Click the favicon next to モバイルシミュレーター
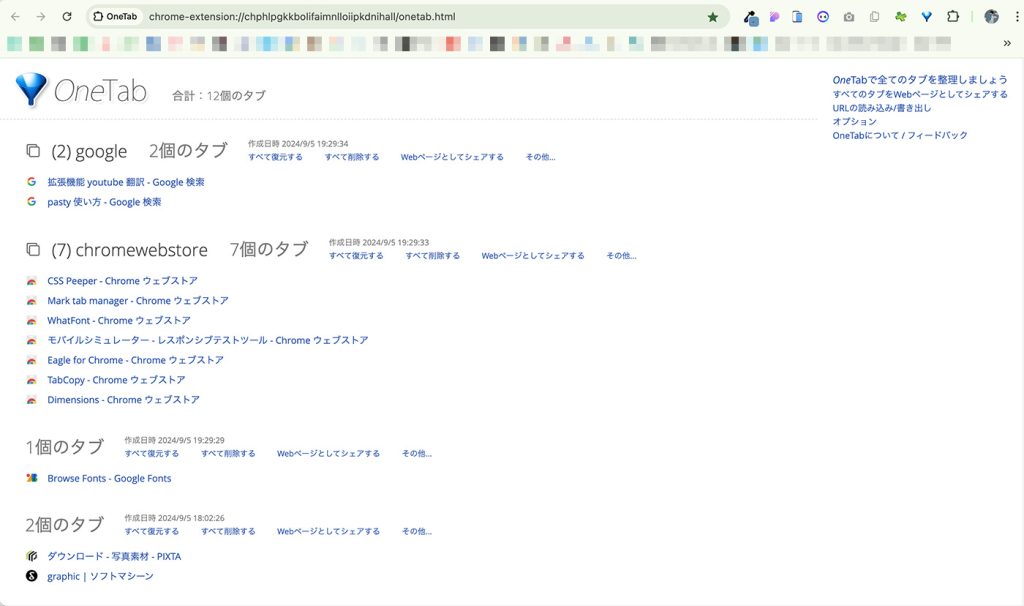This screenshot has width=1024, height=606. [x=31, y=340]
